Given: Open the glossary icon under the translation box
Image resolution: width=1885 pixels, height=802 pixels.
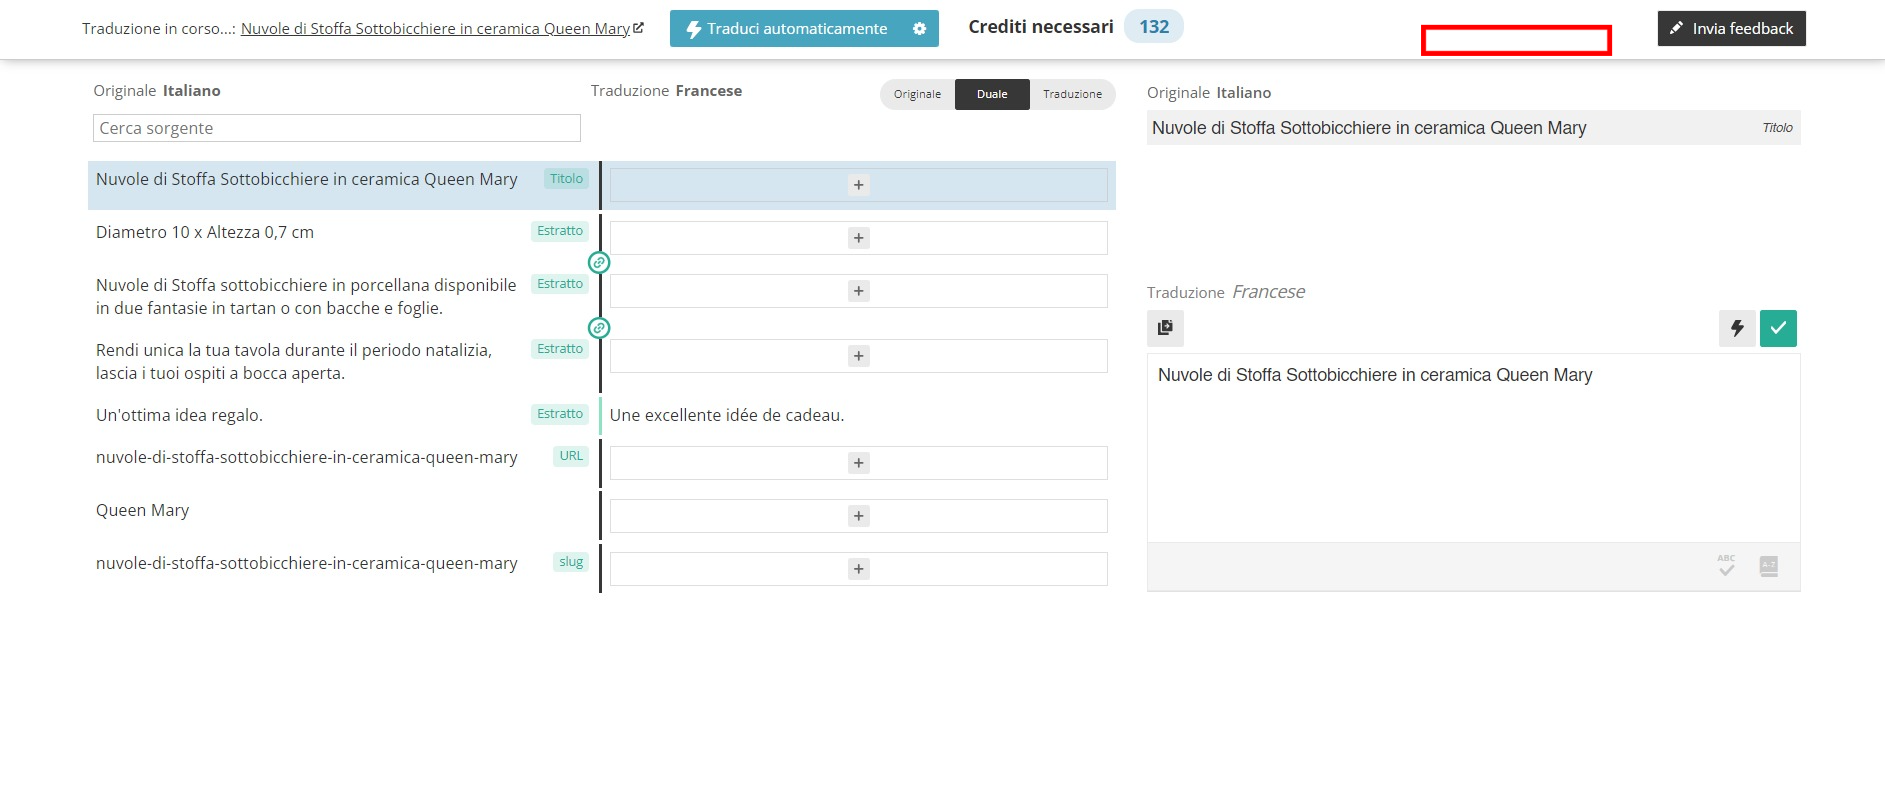Looking at the screenshot, I should [1768, 566].
